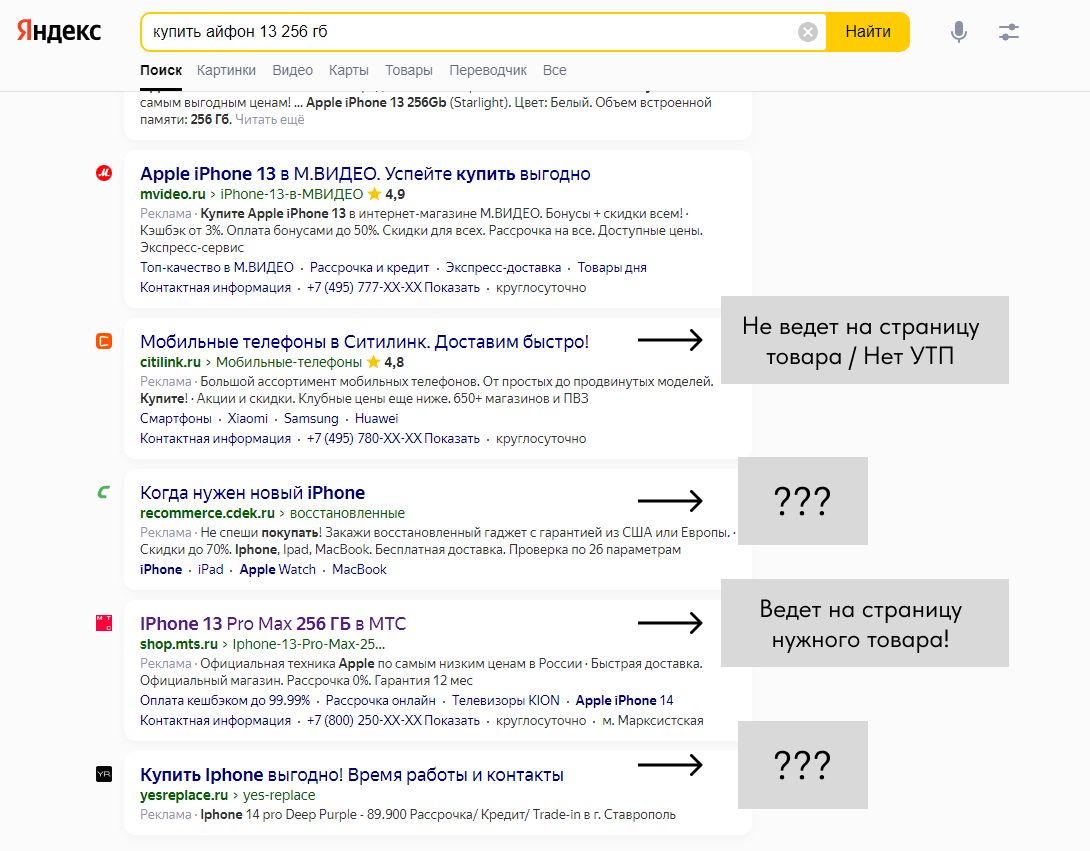Open Мобильные телефоны в Ситилинк result

(364, 342)
